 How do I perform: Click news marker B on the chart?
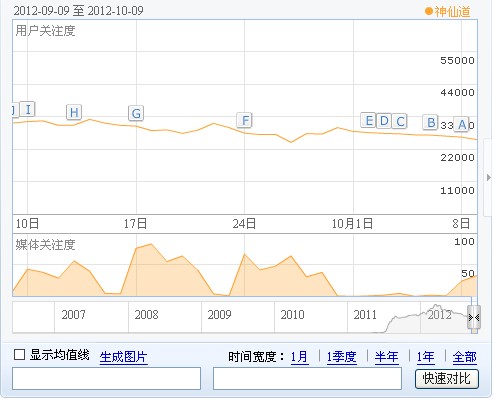[x=430, y=122]
